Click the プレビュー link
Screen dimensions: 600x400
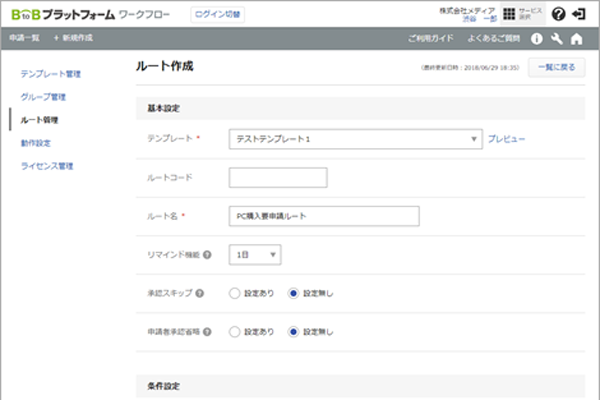click(507, 139)
